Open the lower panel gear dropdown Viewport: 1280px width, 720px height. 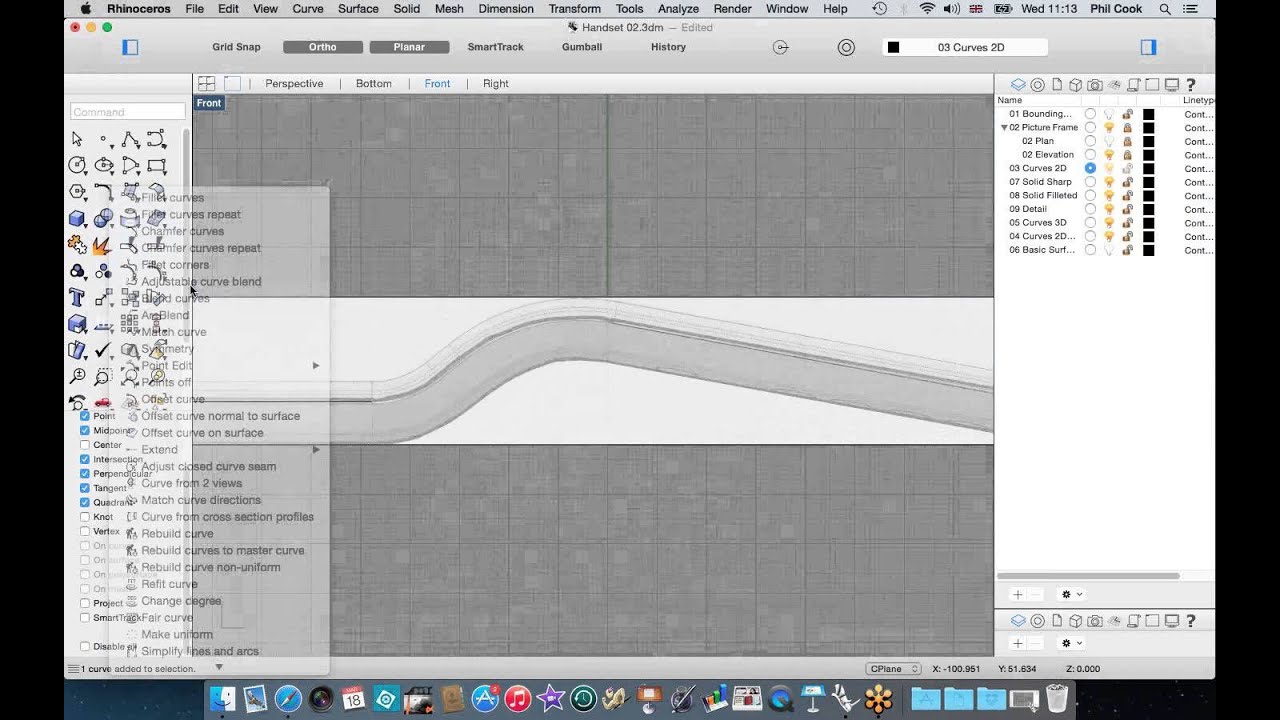1072,643
